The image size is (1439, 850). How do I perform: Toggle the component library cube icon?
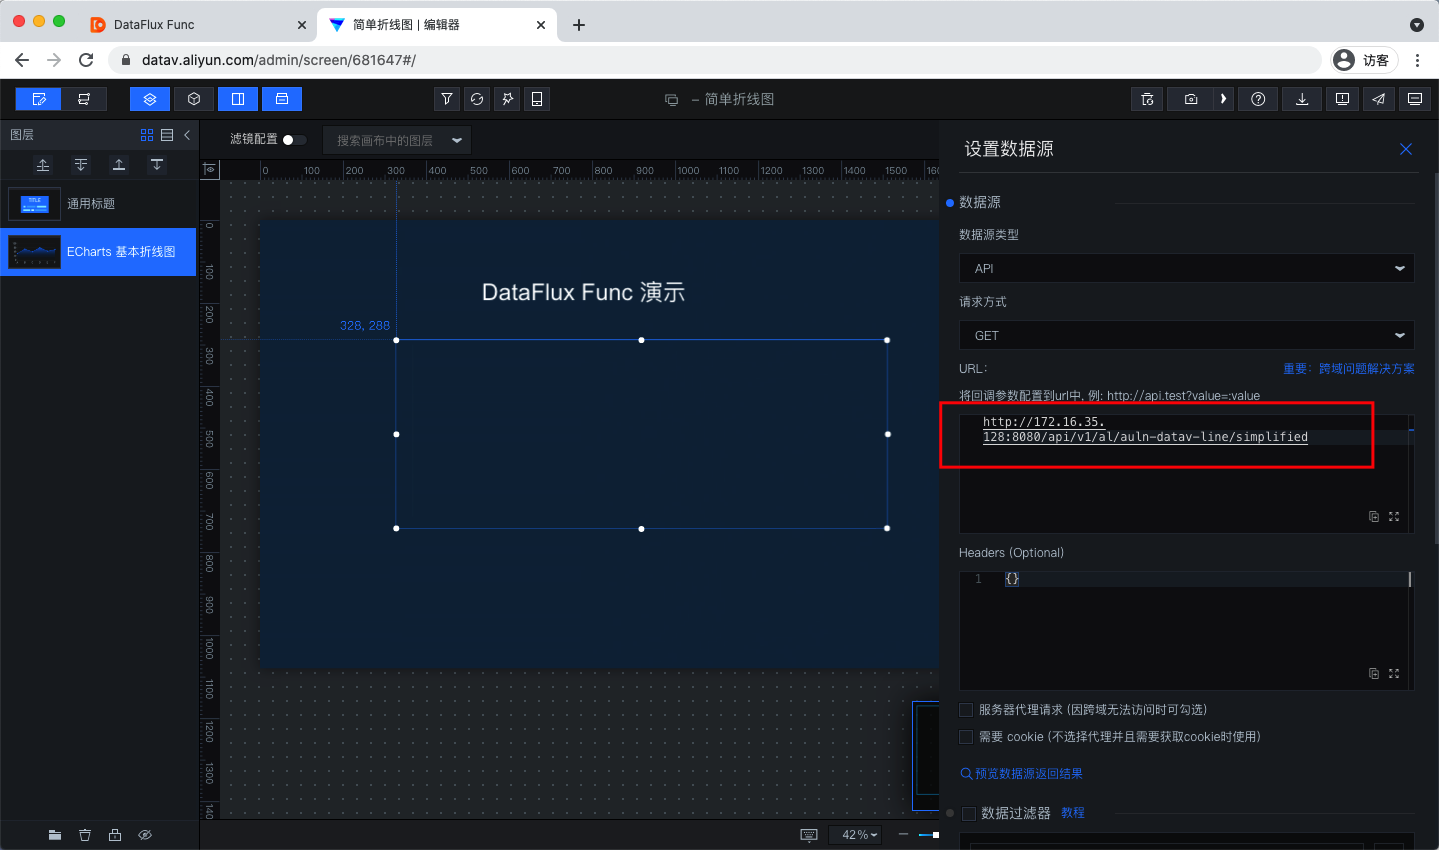click(194, 99)
